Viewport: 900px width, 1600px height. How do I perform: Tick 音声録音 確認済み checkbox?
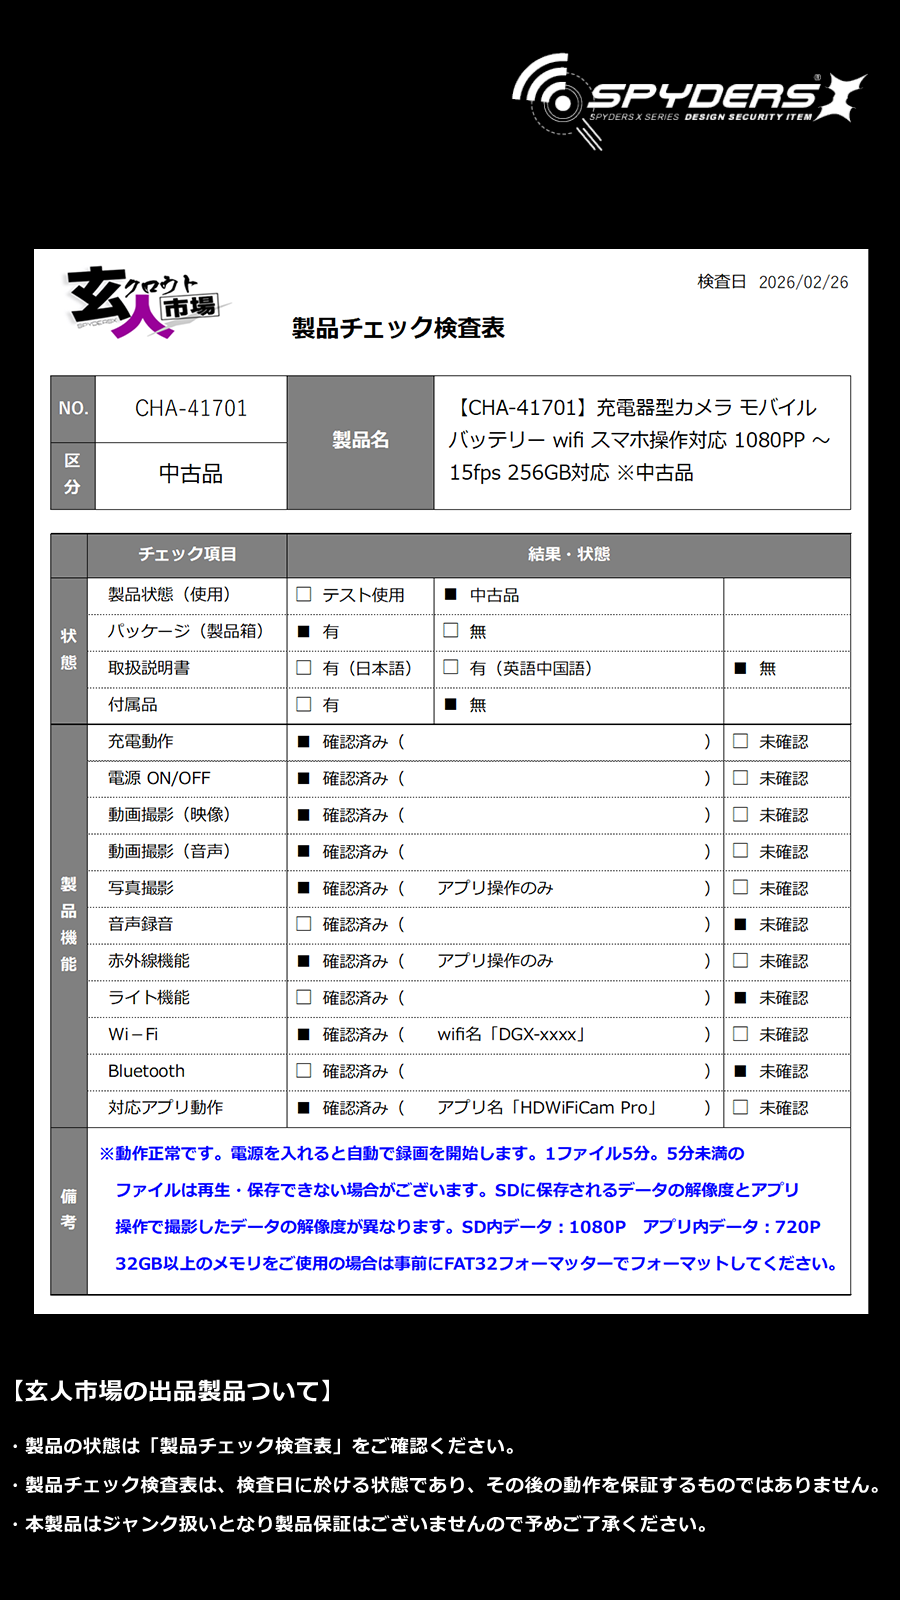(304, 925)
